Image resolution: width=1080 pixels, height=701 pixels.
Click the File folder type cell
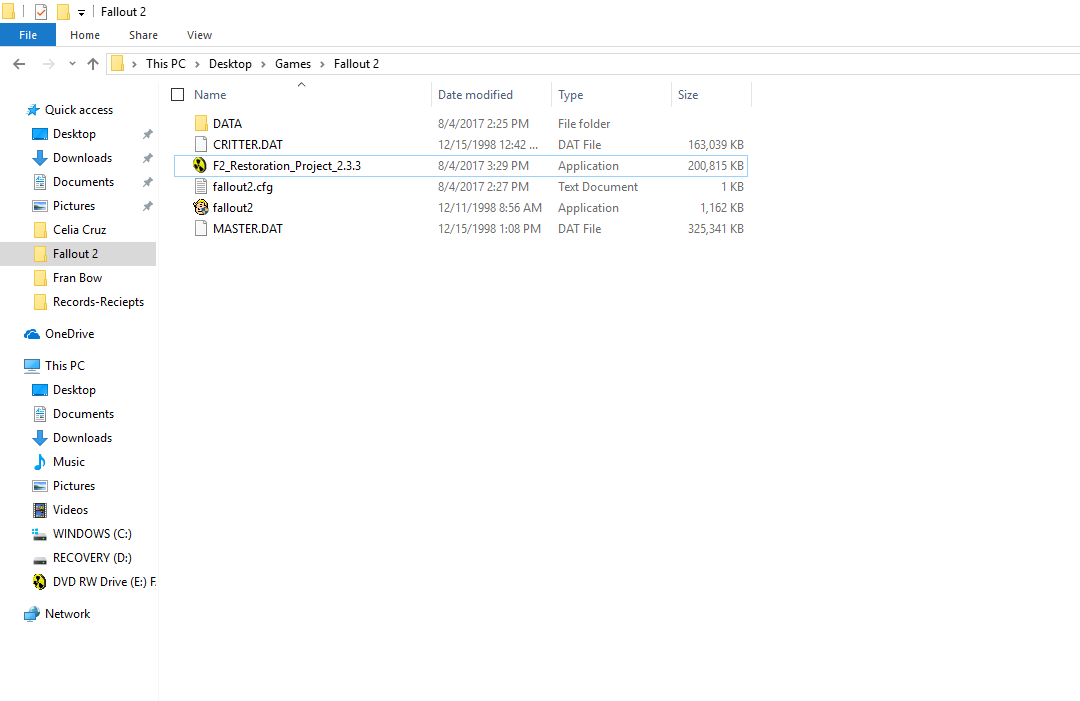(x=584, y=124)
